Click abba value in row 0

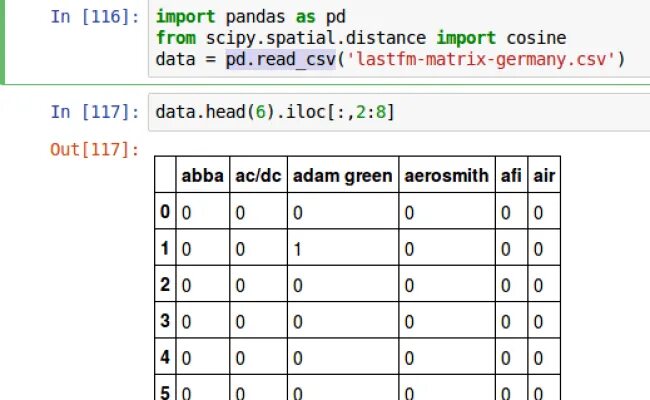click(x=186, y=213)
